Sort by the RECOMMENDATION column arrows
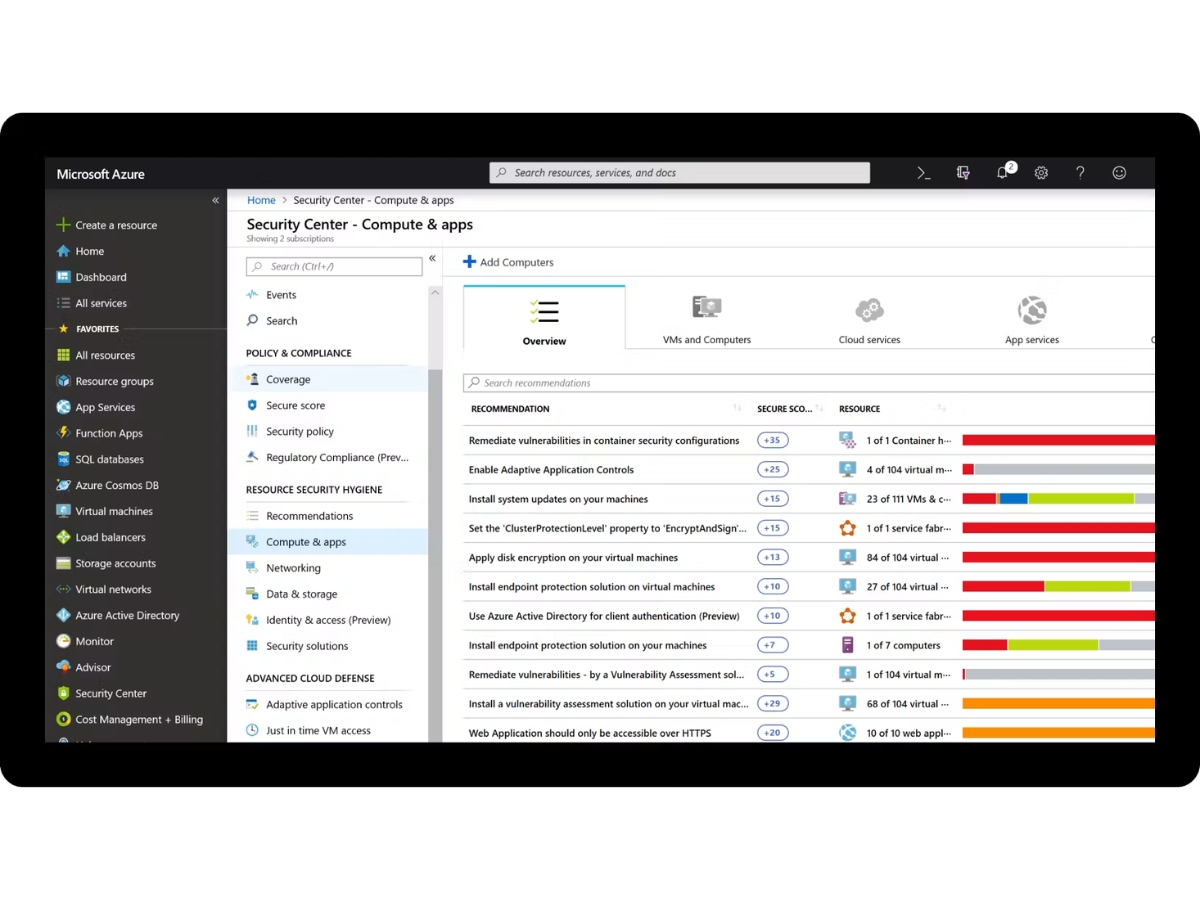Screen dimensions: 1200x900 [x=737, y=408]
